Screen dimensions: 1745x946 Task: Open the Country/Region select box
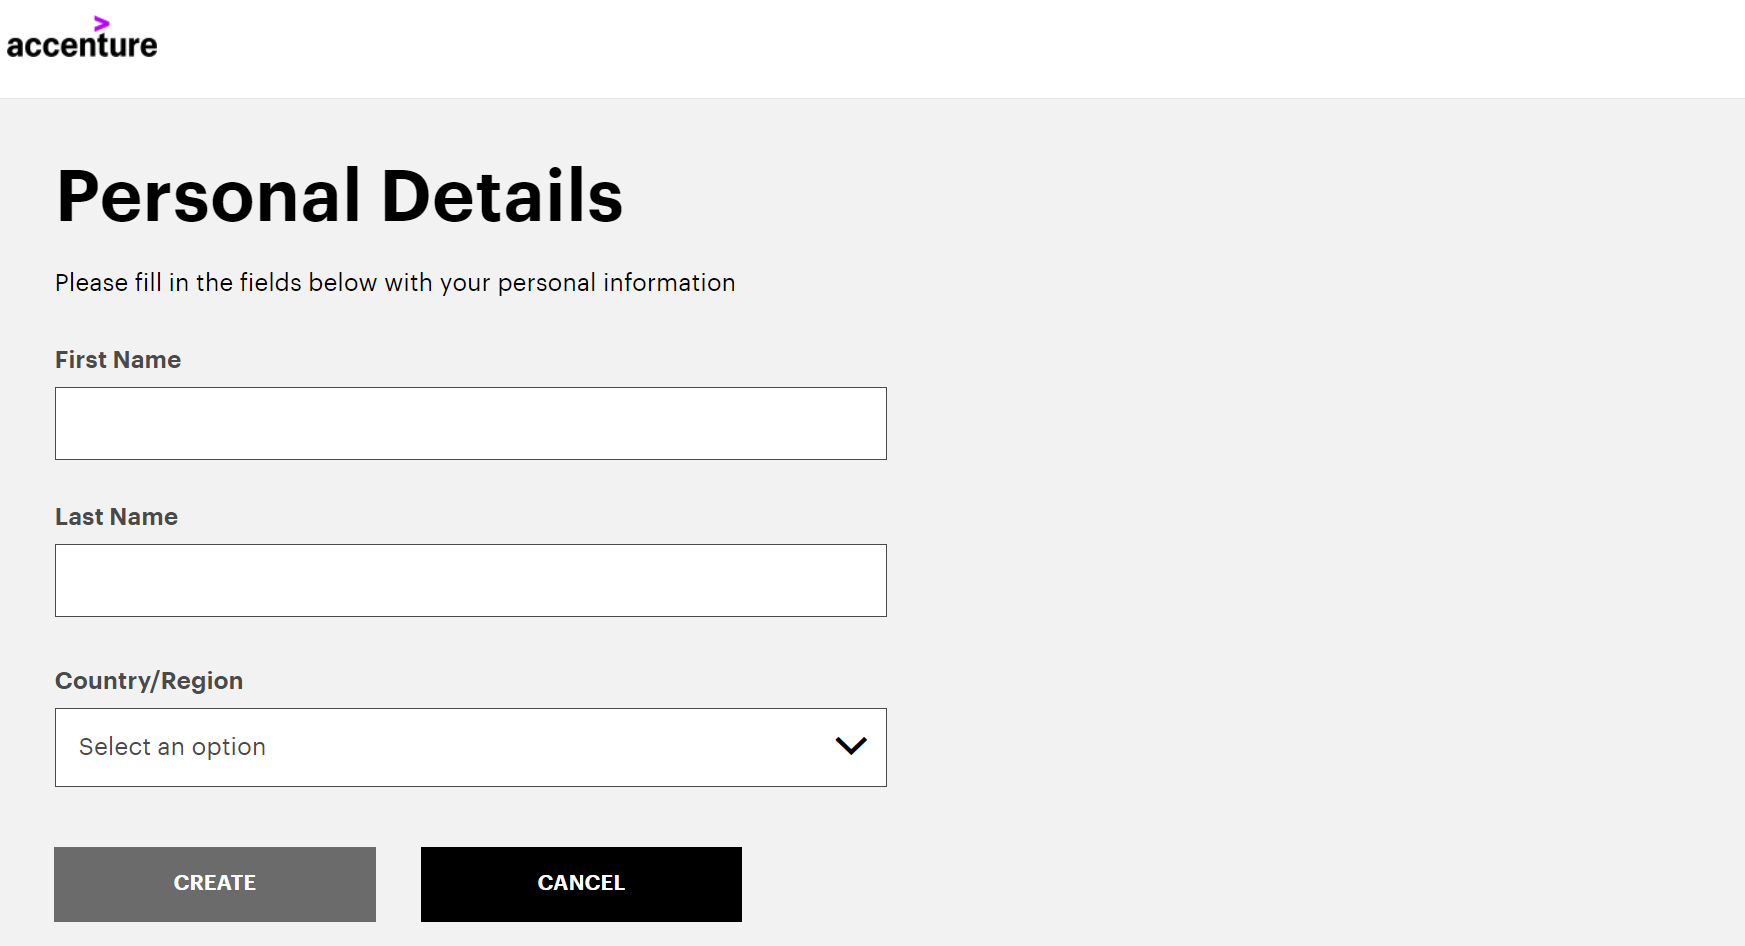tap(471, 747)
